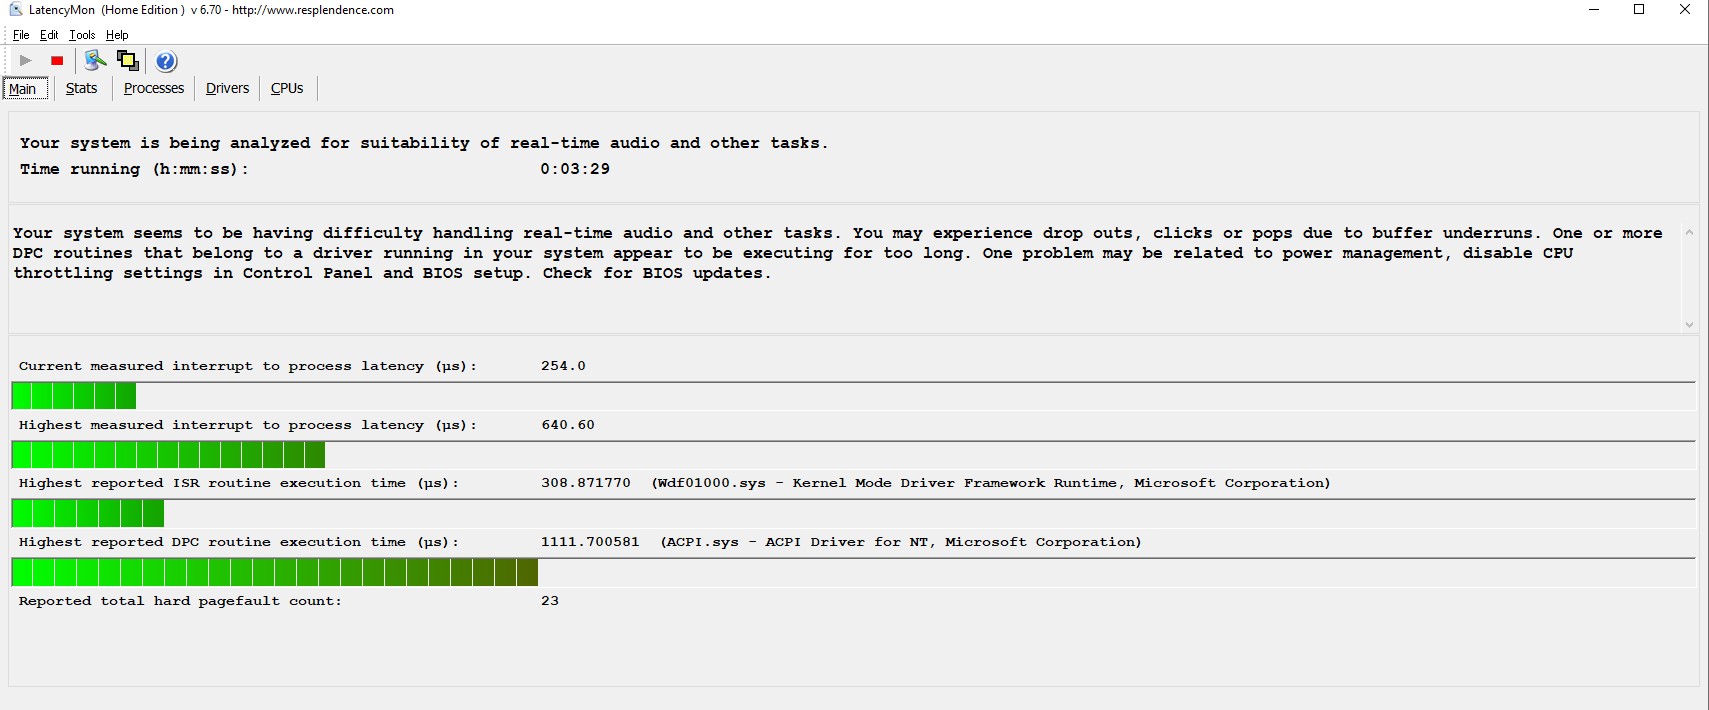Click the current interrupt latency bar

[74, 396]
